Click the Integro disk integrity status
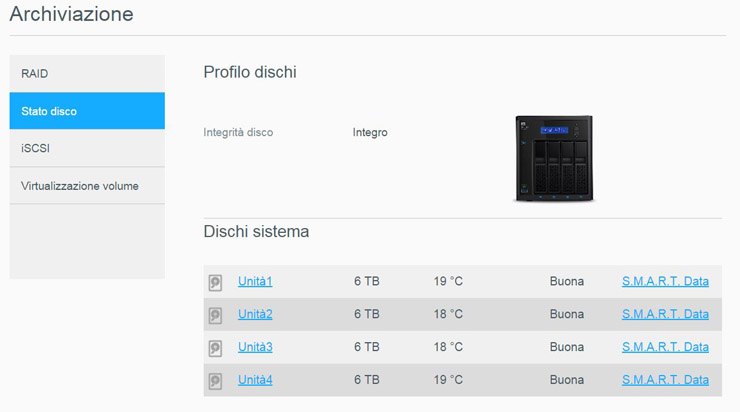The height and width of the screenshot is (412, 740). pyautogui.click(x=370, y=132)
